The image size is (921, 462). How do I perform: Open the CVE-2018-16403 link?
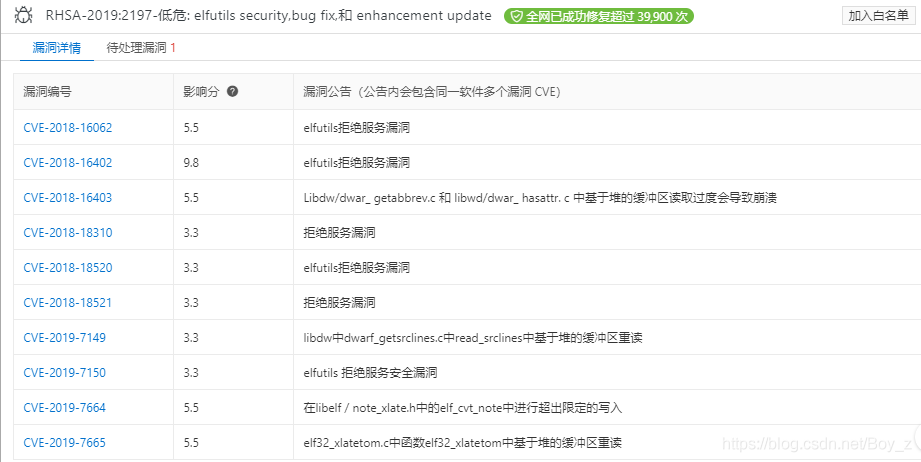point(68,198)
